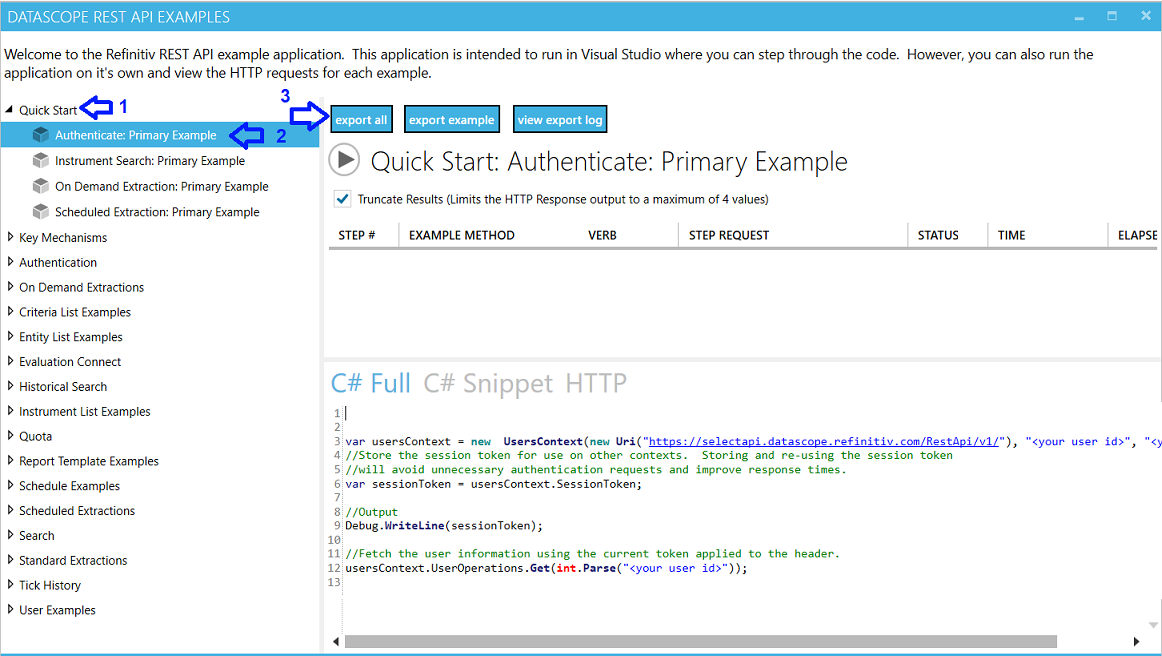Switch to the HTTP tab
The image size is (1162, 656).
point(595,383)
